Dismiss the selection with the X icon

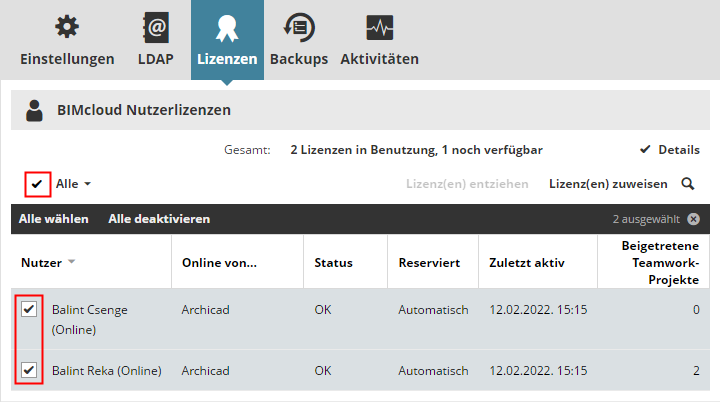(693, 219)
